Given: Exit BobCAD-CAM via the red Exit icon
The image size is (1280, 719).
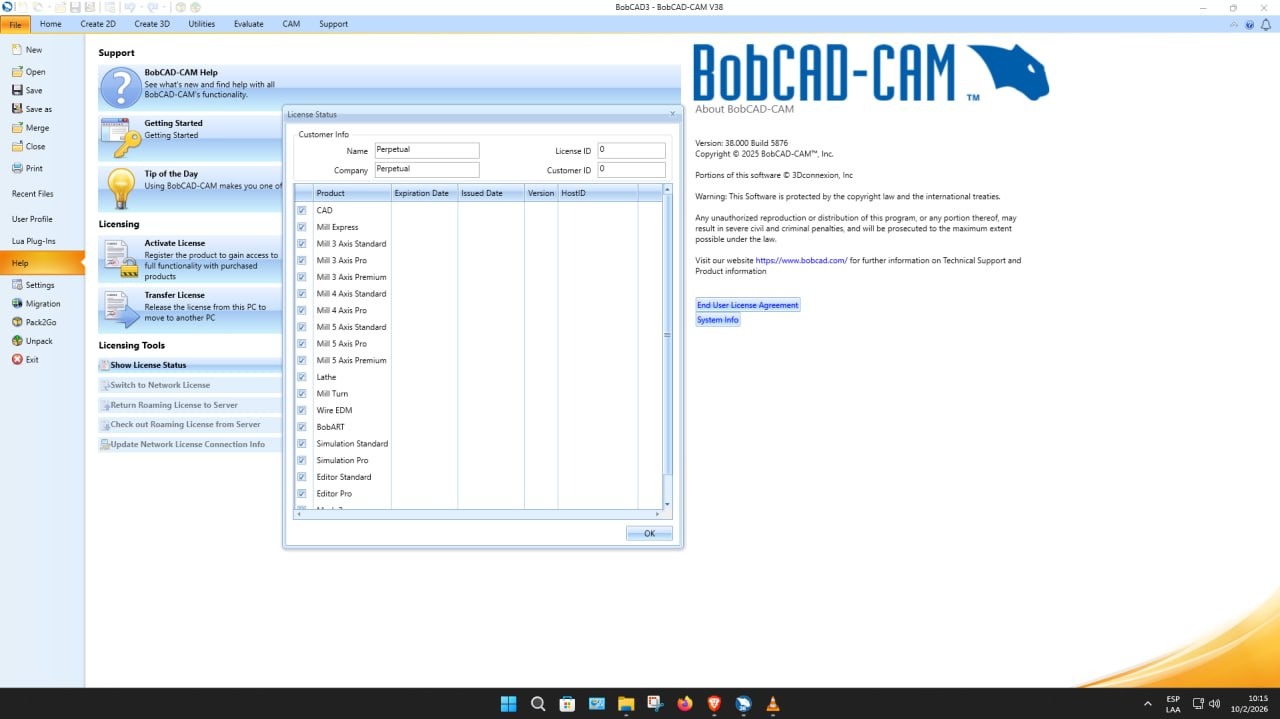Looking at the screenshot, I should tap(17, 359).
